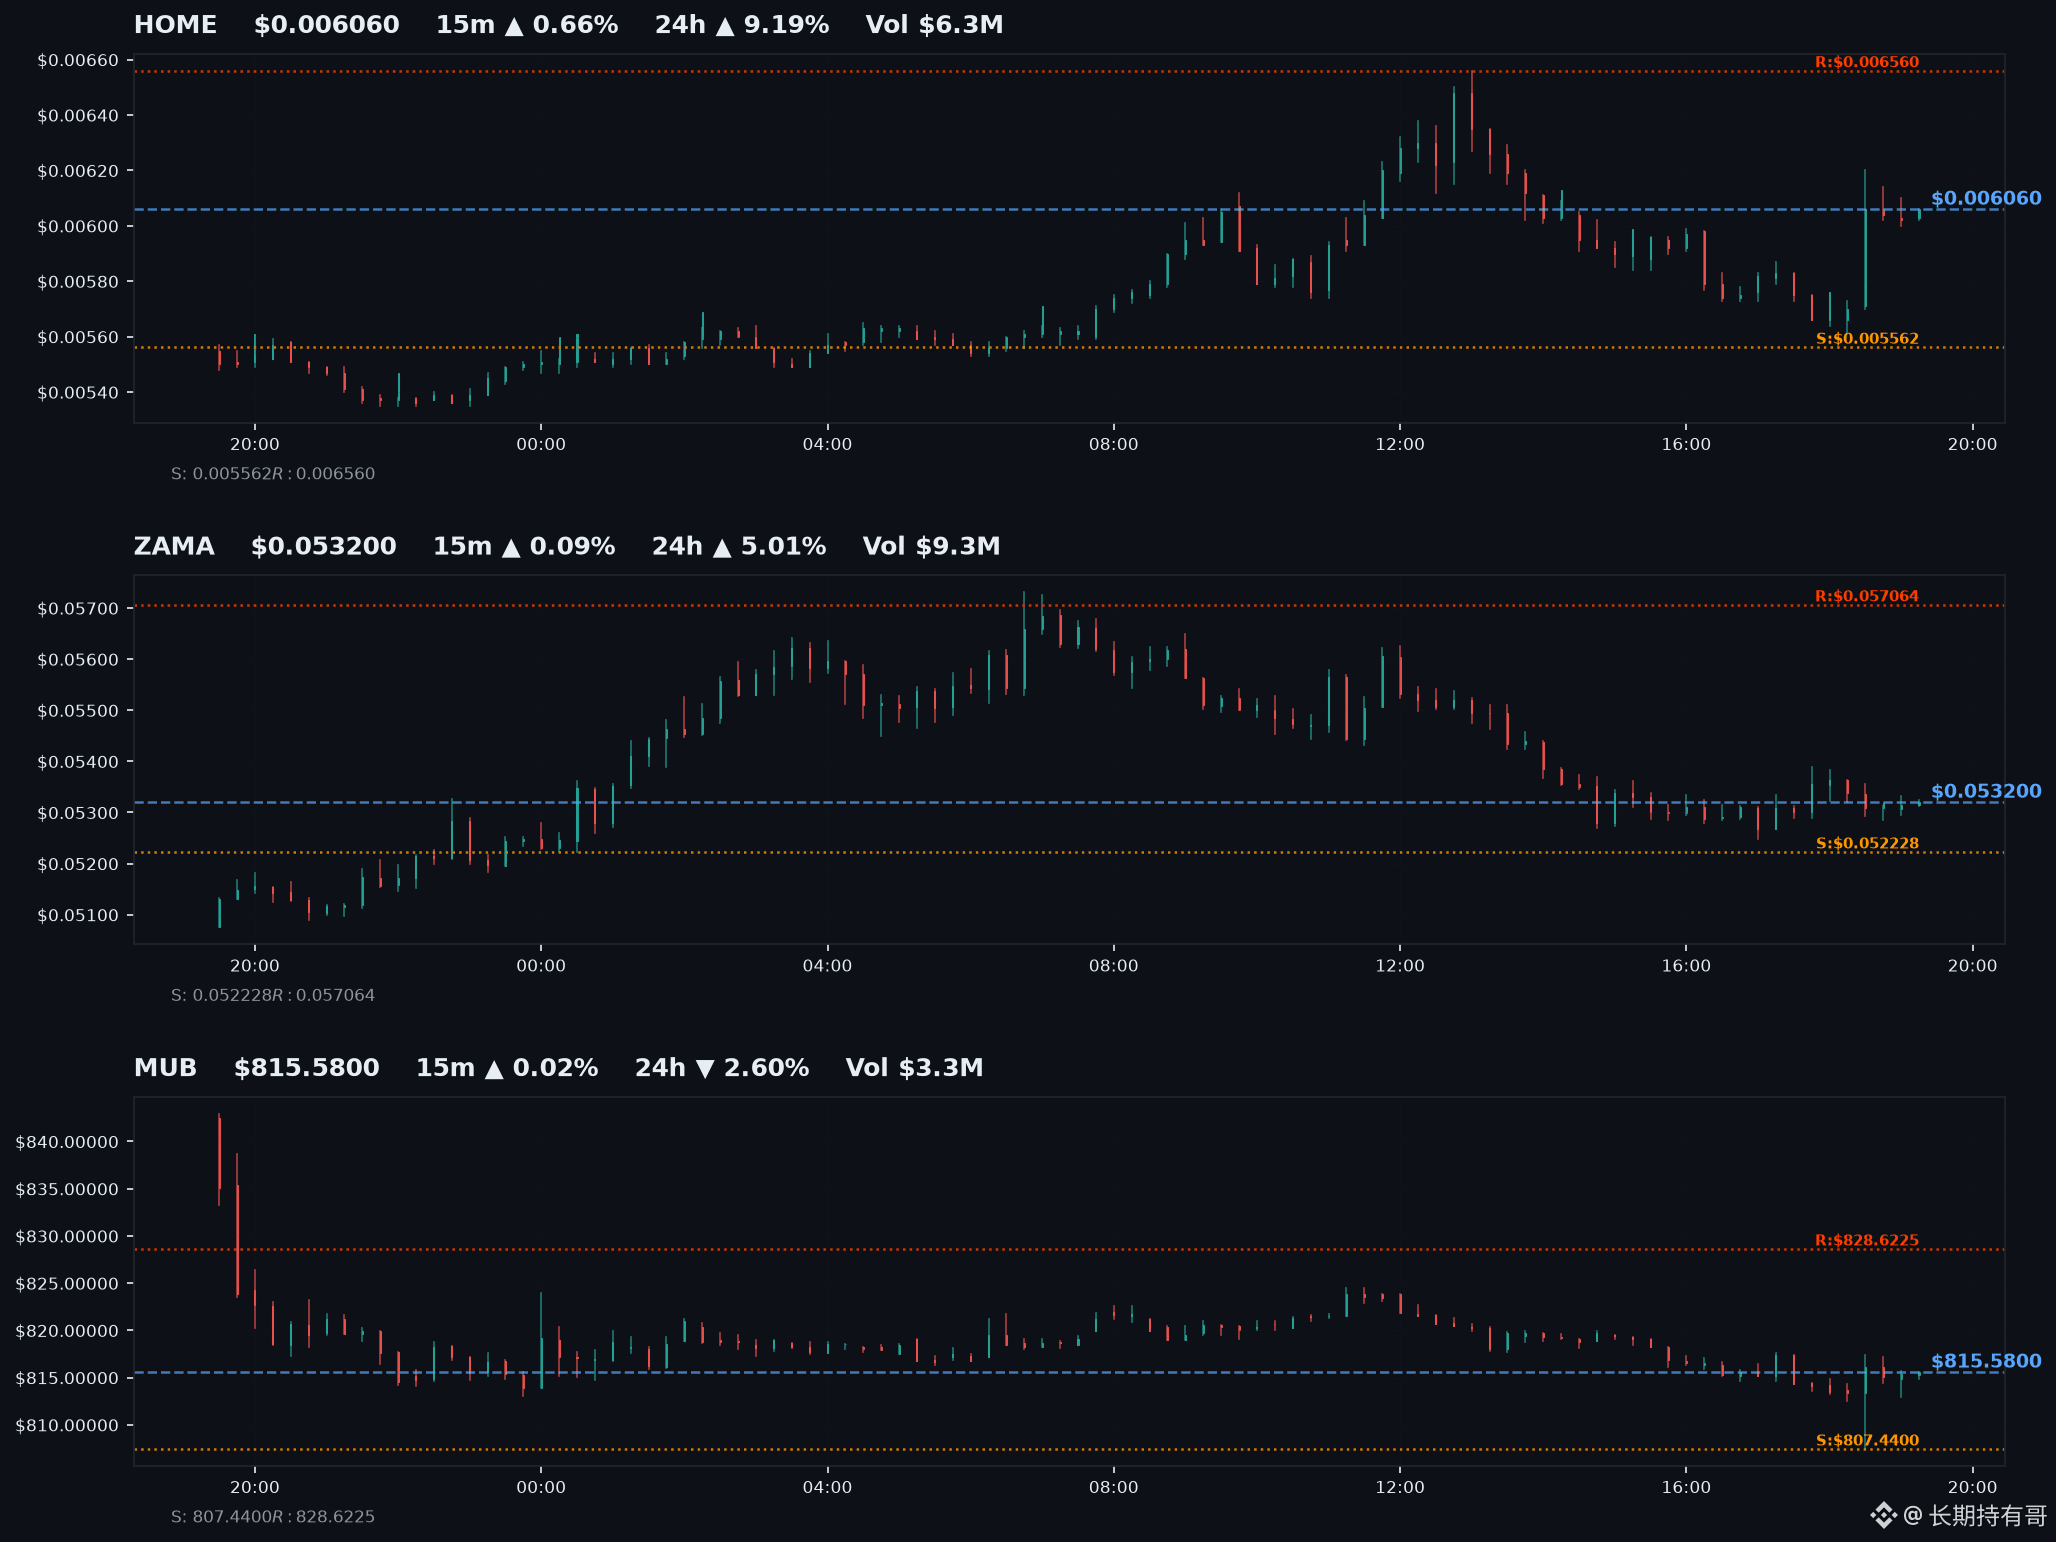This screenshot has width=2056, height=1542.
Task: Select the $820.00000 y-axis tick
Action: 67,1331
